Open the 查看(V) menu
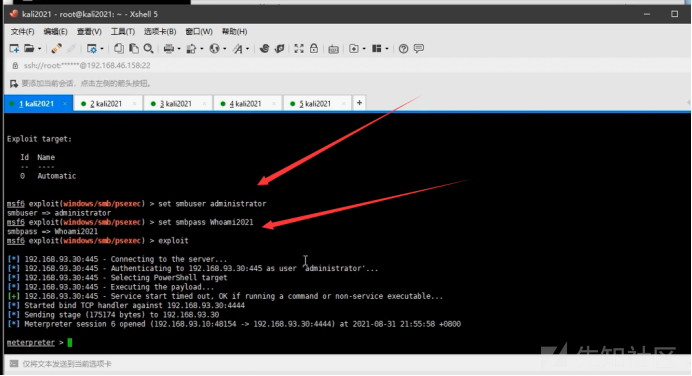 click(89, 32)
